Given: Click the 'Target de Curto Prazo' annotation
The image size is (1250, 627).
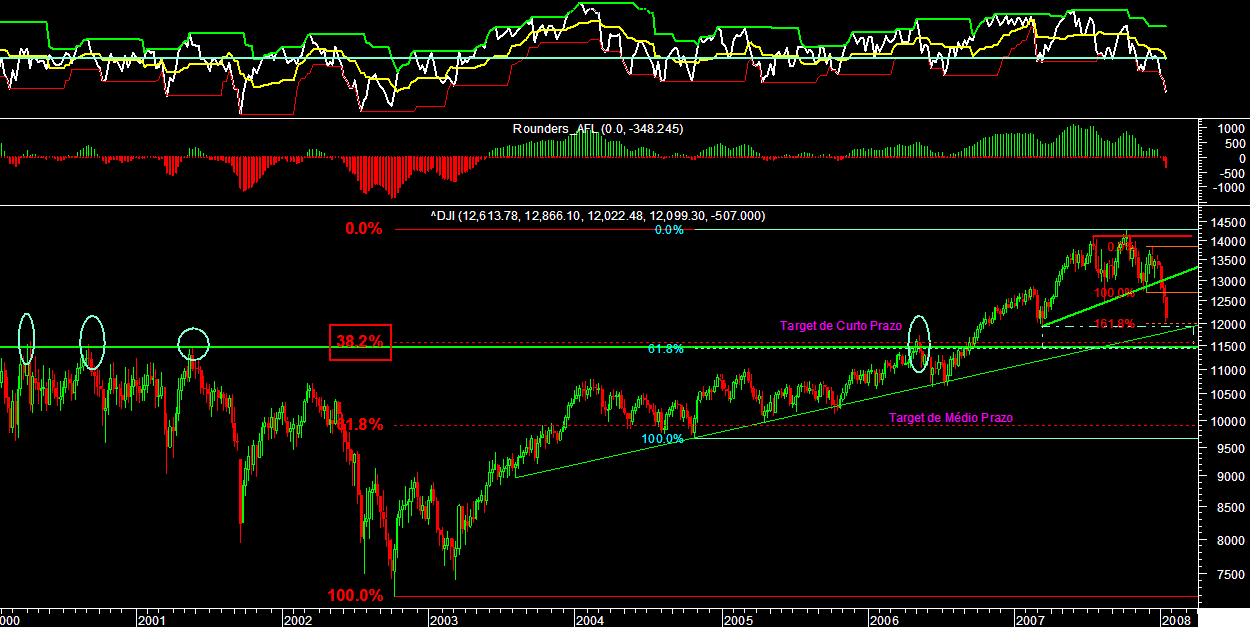Looking at the screenshot, I should tap(840, 326).
